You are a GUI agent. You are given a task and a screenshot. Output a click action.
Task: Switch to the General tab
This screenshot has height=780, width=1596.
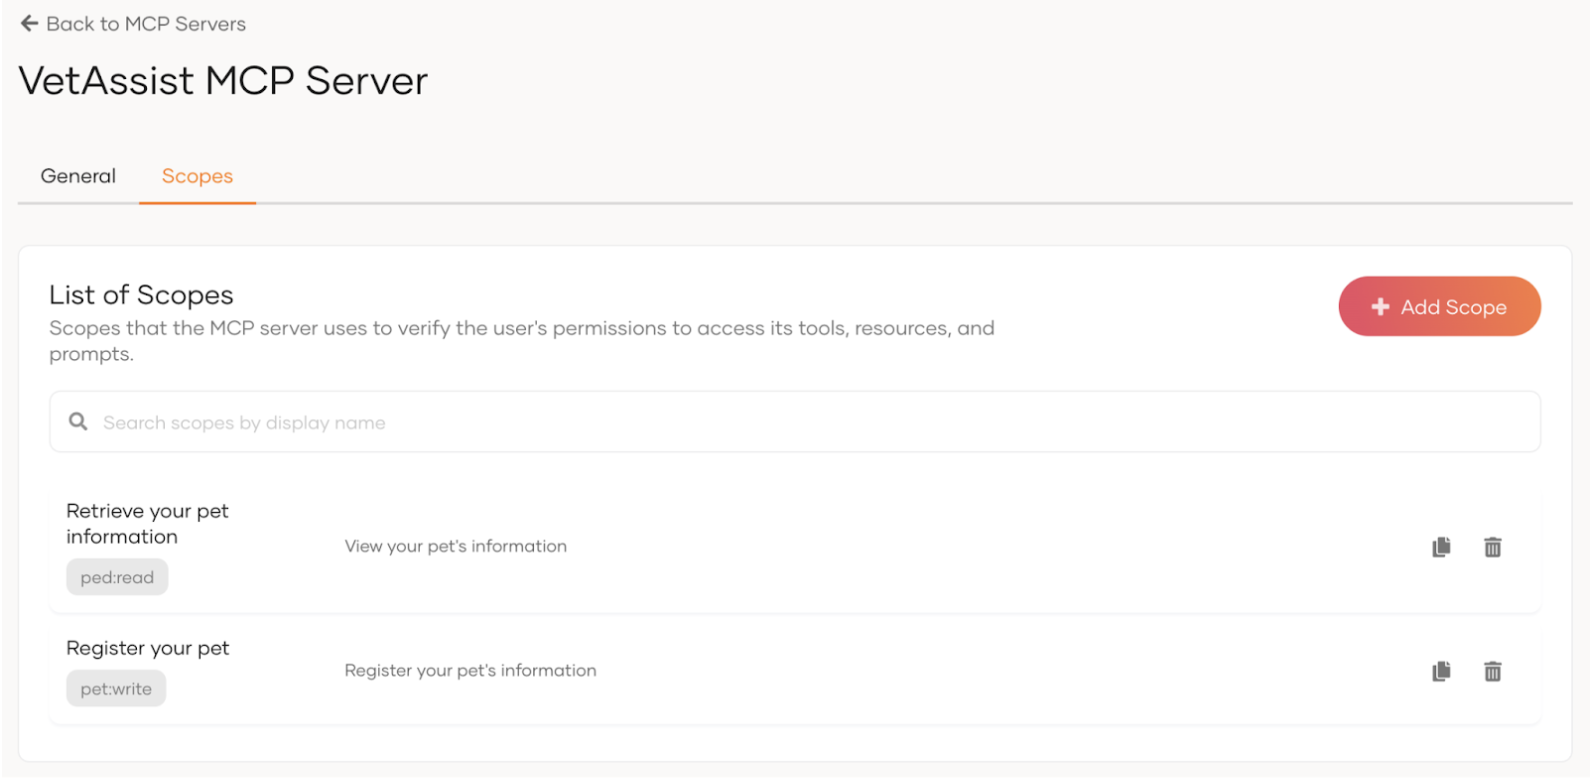pyautogui.click(x=77, y=175)
